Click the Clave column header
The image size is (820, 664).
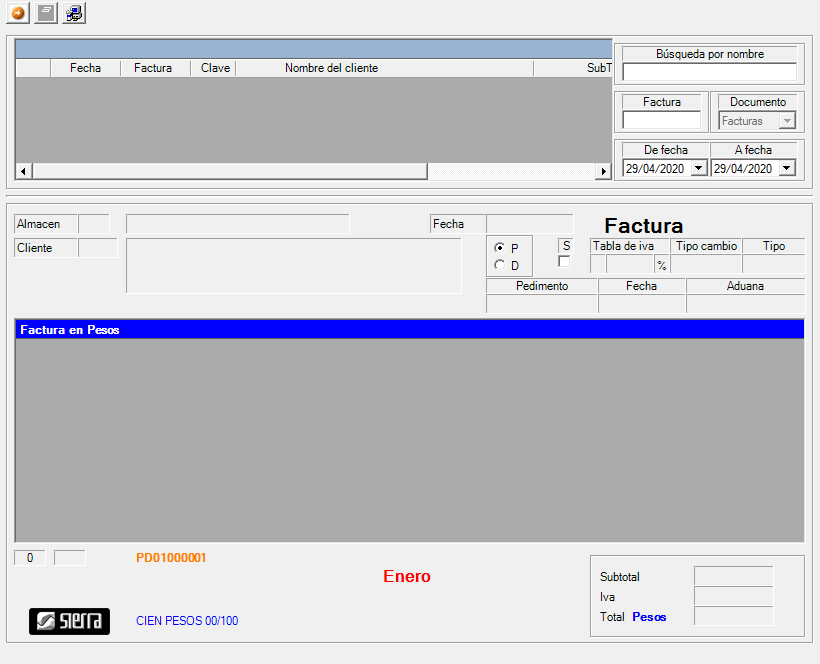tap(215, 68)
